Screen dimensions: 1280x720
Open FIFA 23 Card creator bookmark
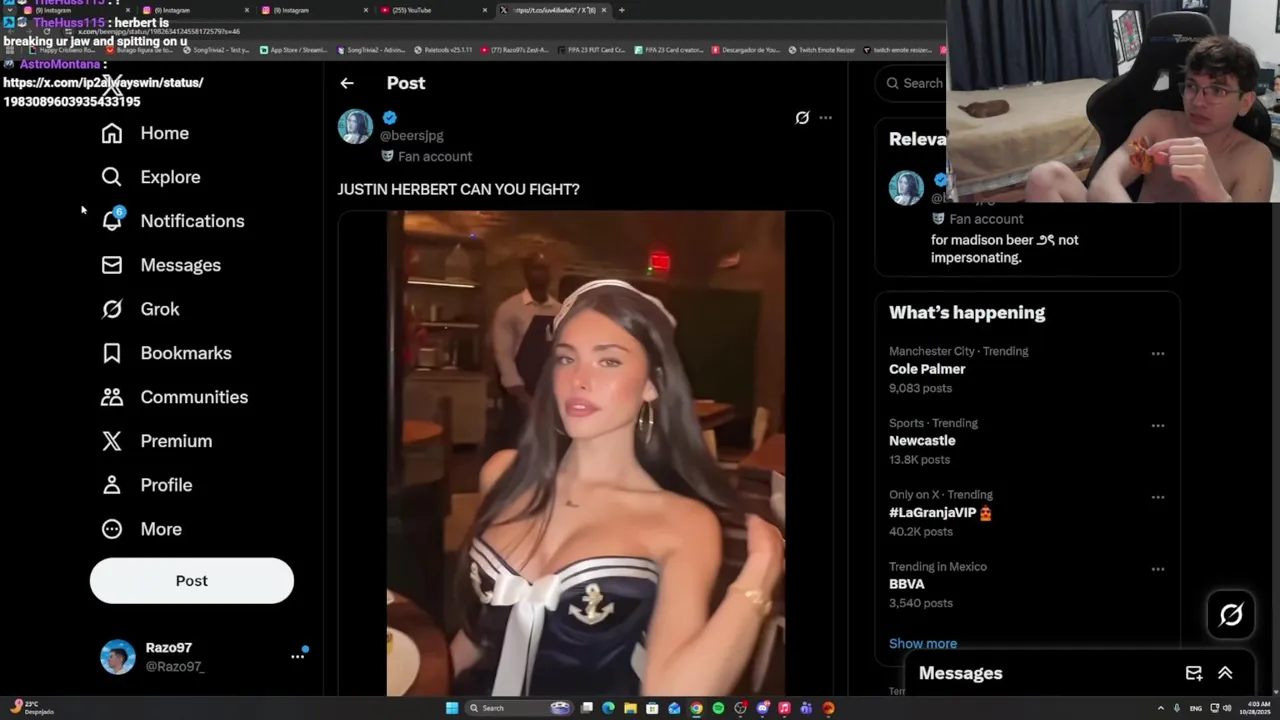point(670,49)
